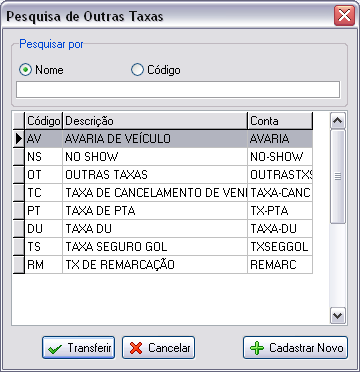The image size is (360, 372).
Task: Click the TAXA-DU account cell
Action: point(280,229)
